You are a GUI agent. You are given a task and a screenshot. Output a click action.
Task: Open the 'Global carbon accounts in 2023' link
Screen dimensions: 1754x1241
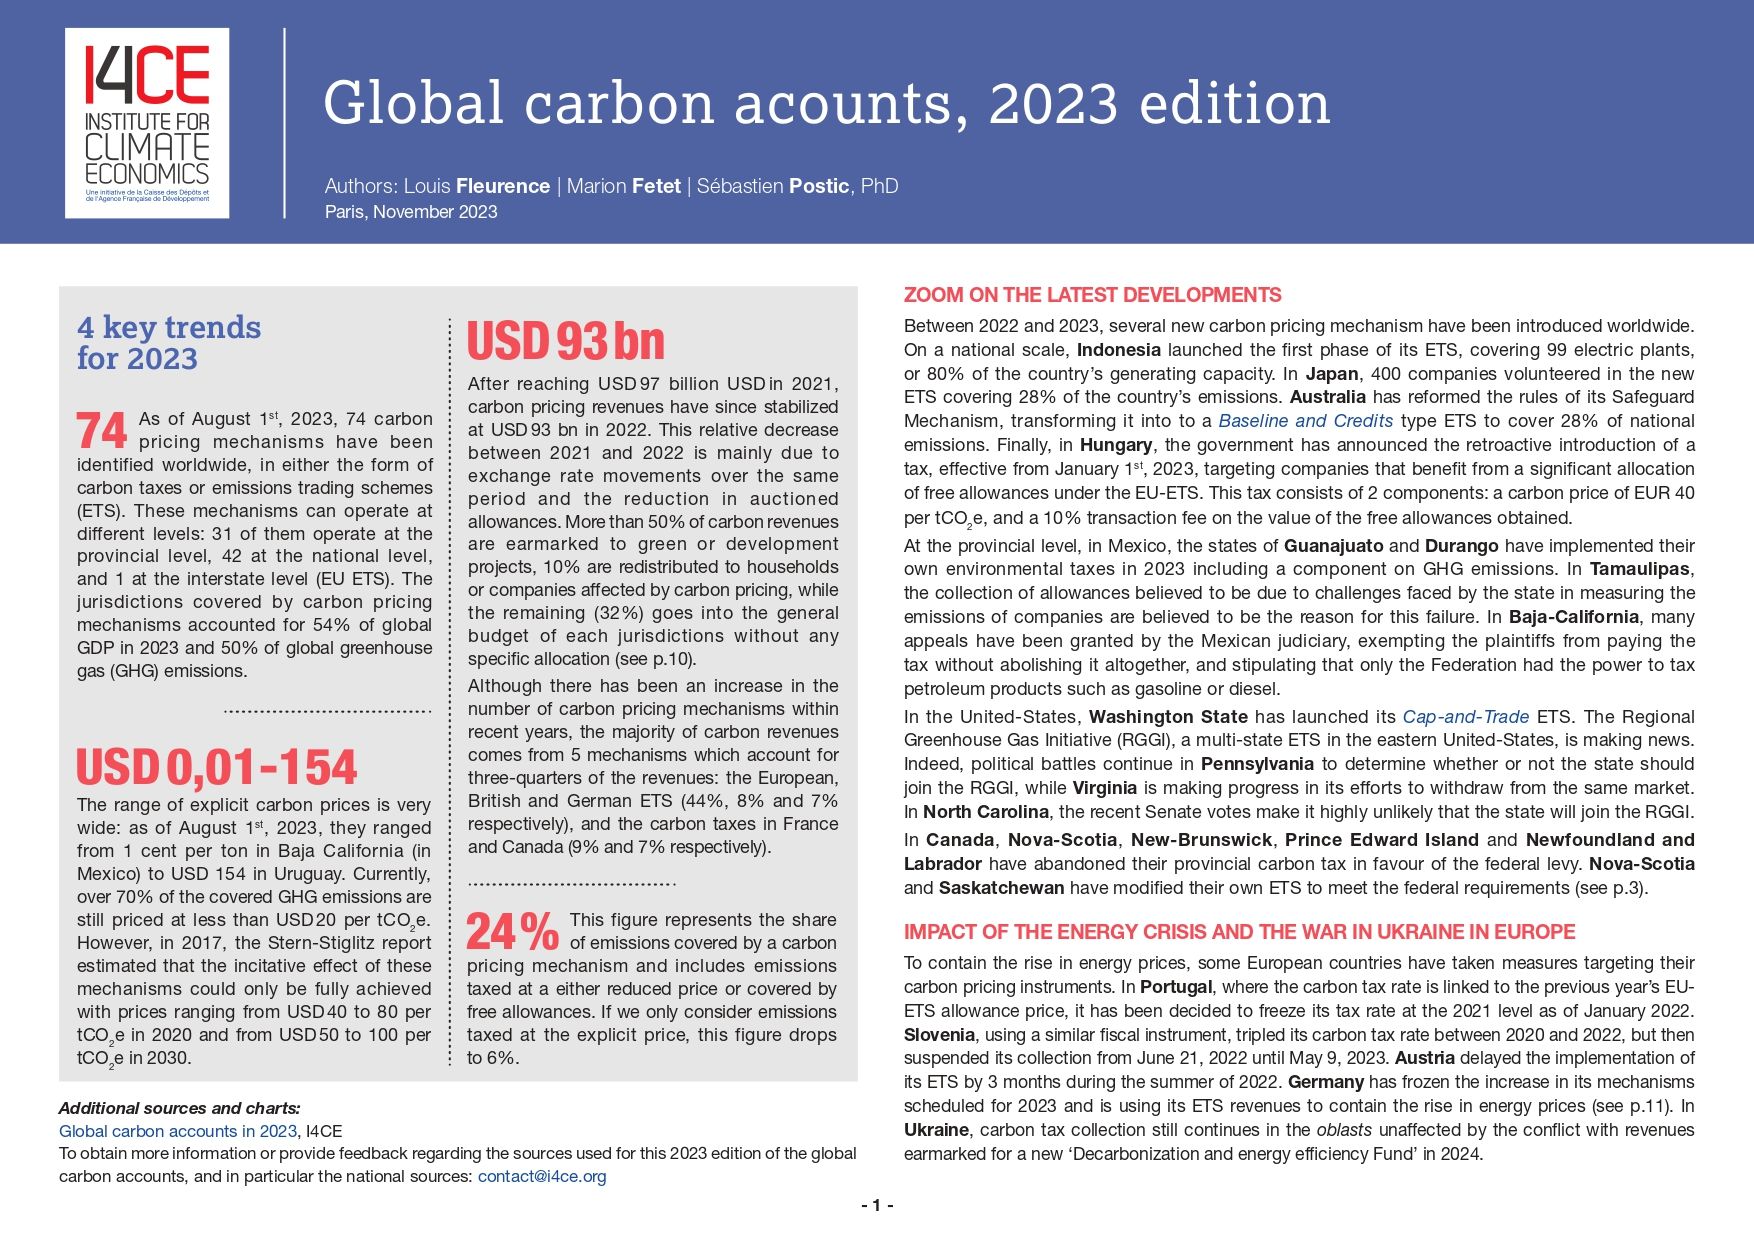tap(178, 1131)
